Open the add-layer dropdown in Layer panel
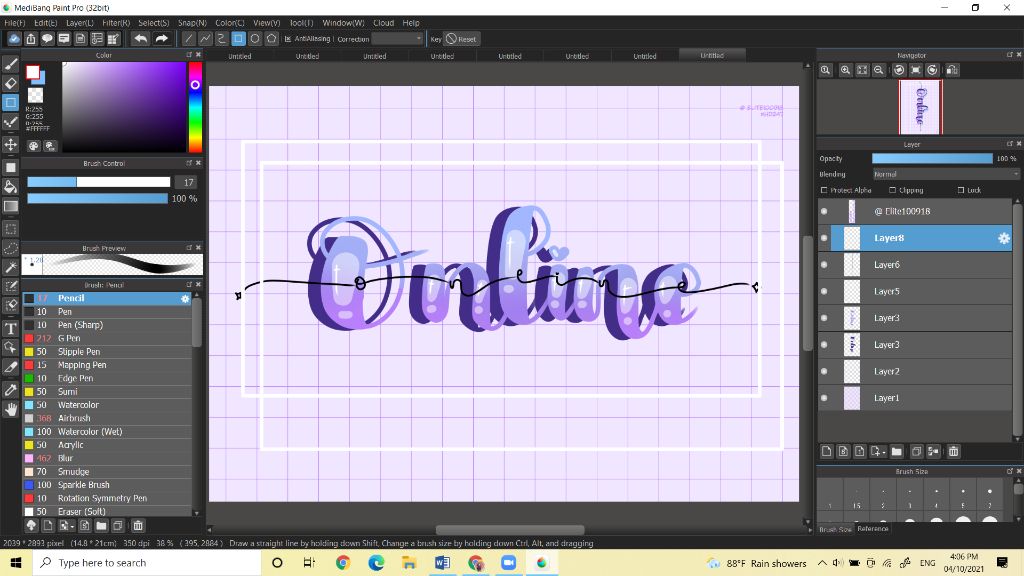 click(878, 451)
